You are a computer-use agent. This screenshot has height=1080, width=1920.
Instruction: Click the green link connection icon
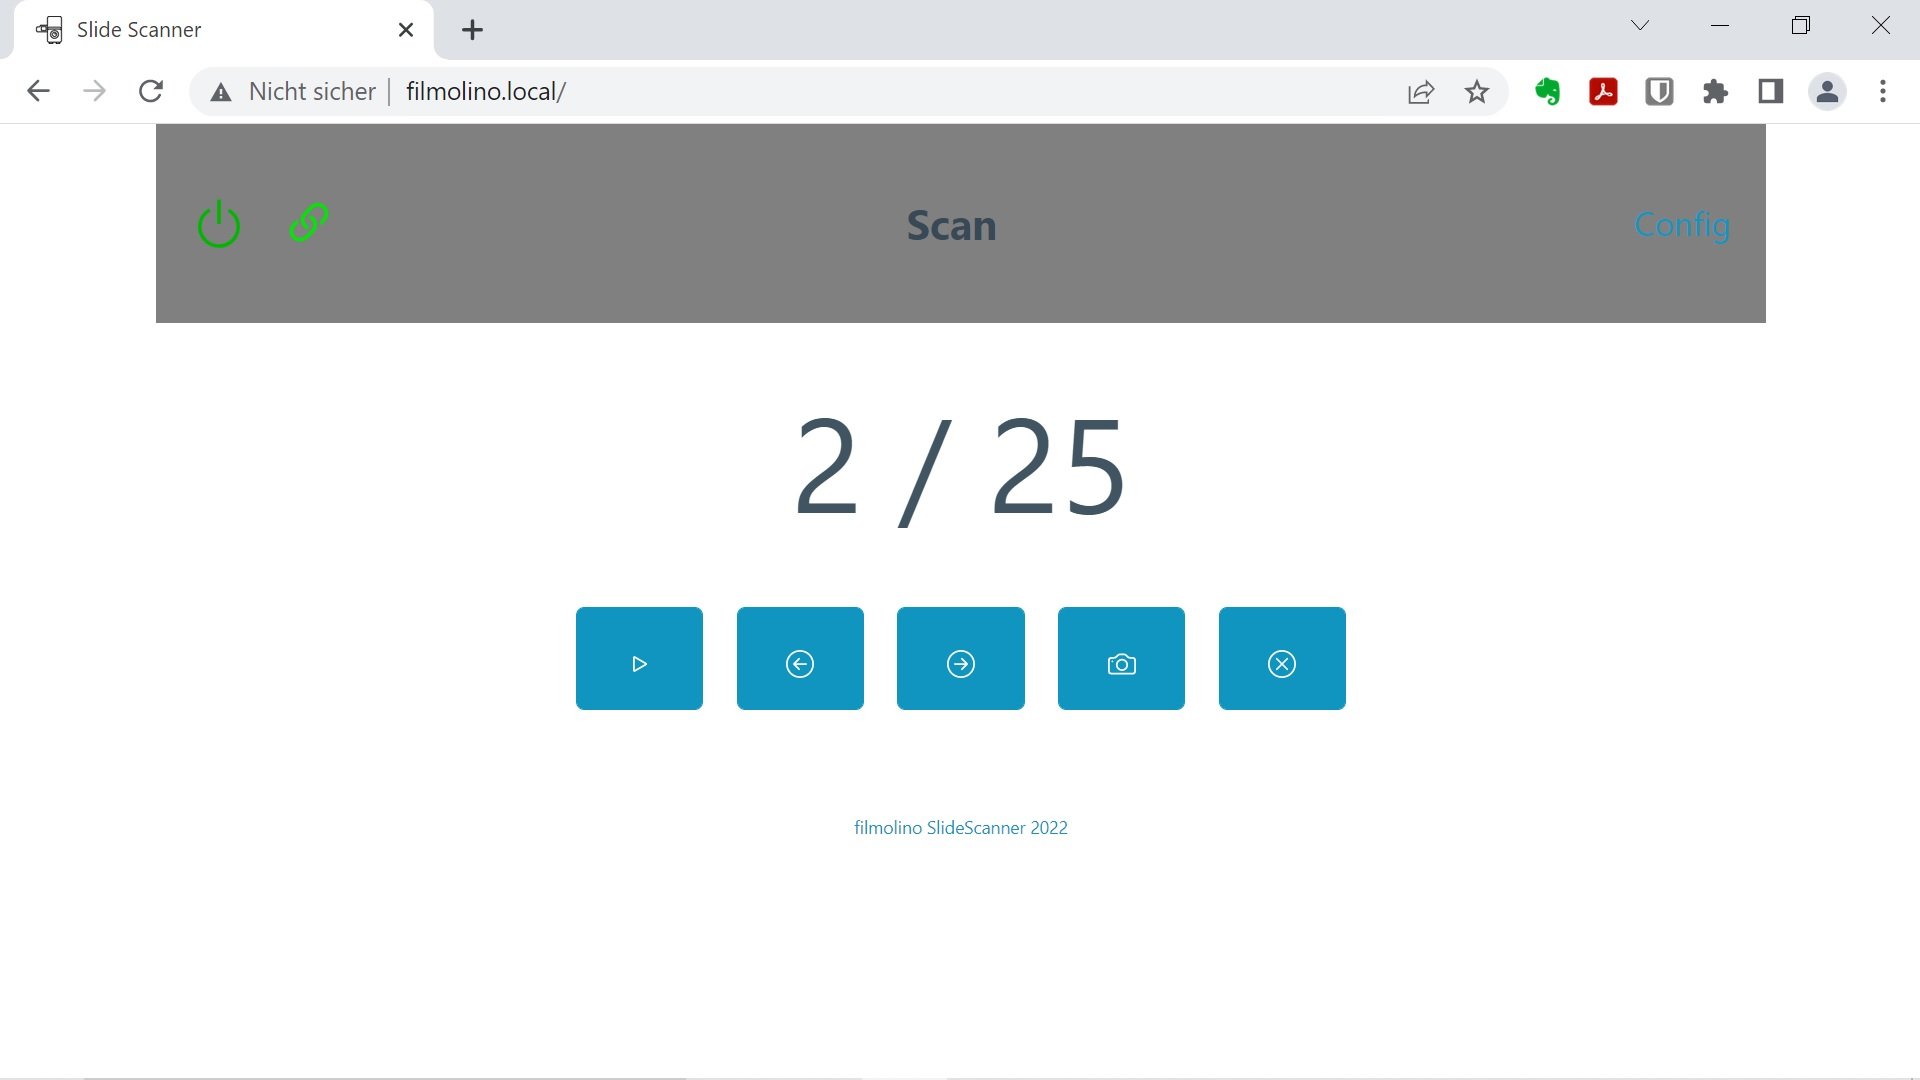click(309, 222)
